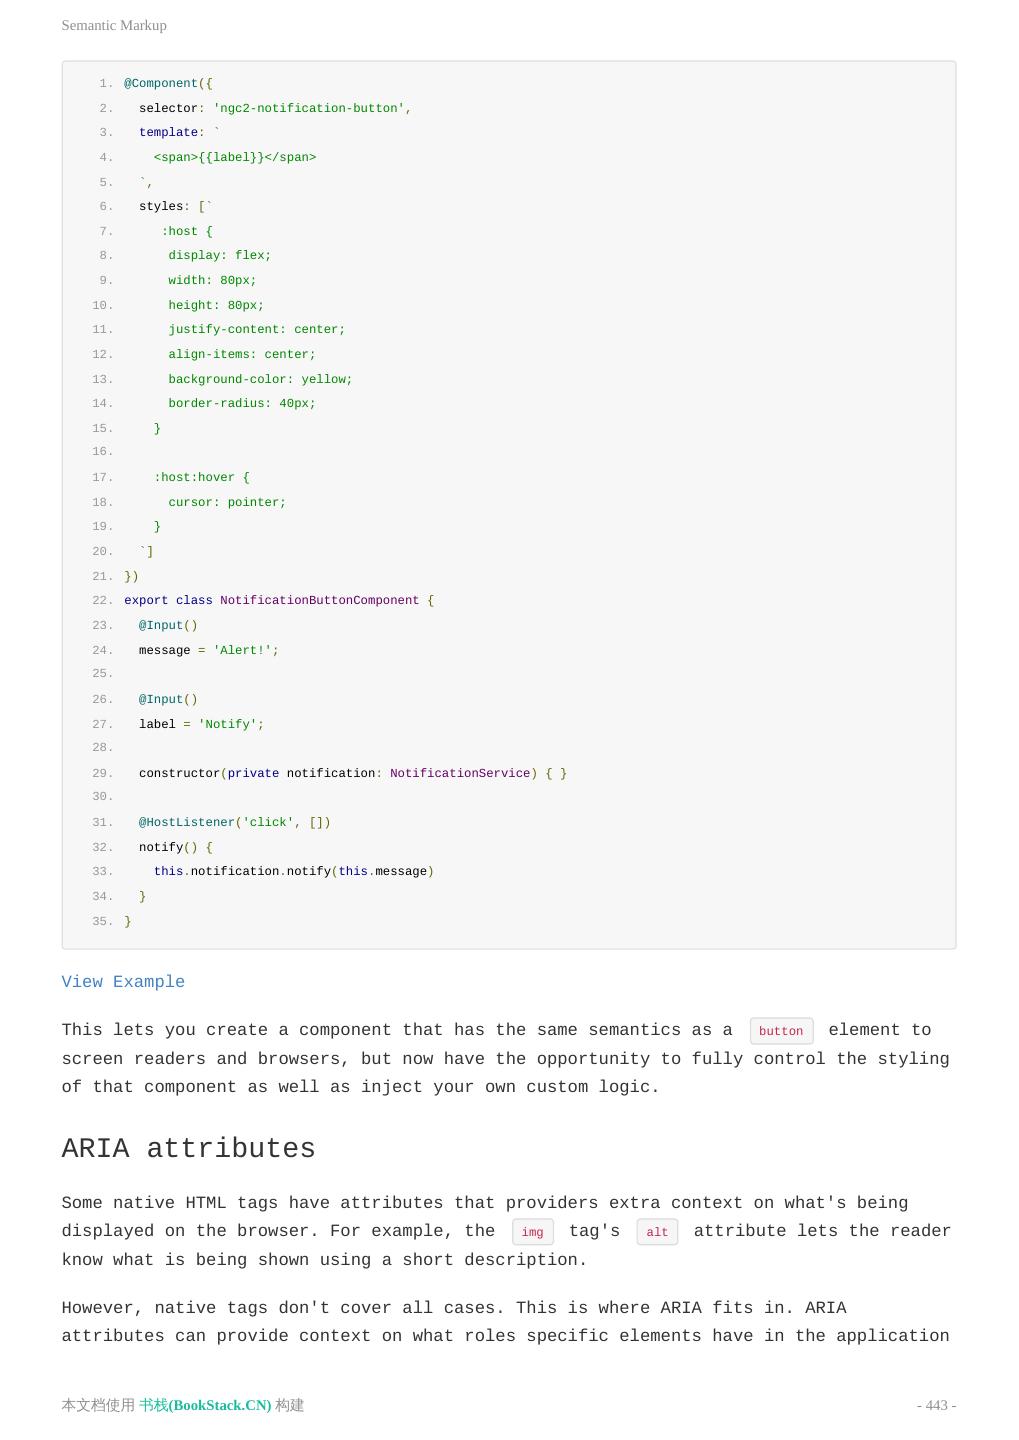The width and height of the screenshot is (1019, 1440).
Task: Click the NotificationService type in constructor
Action: (x=459, y=774)
